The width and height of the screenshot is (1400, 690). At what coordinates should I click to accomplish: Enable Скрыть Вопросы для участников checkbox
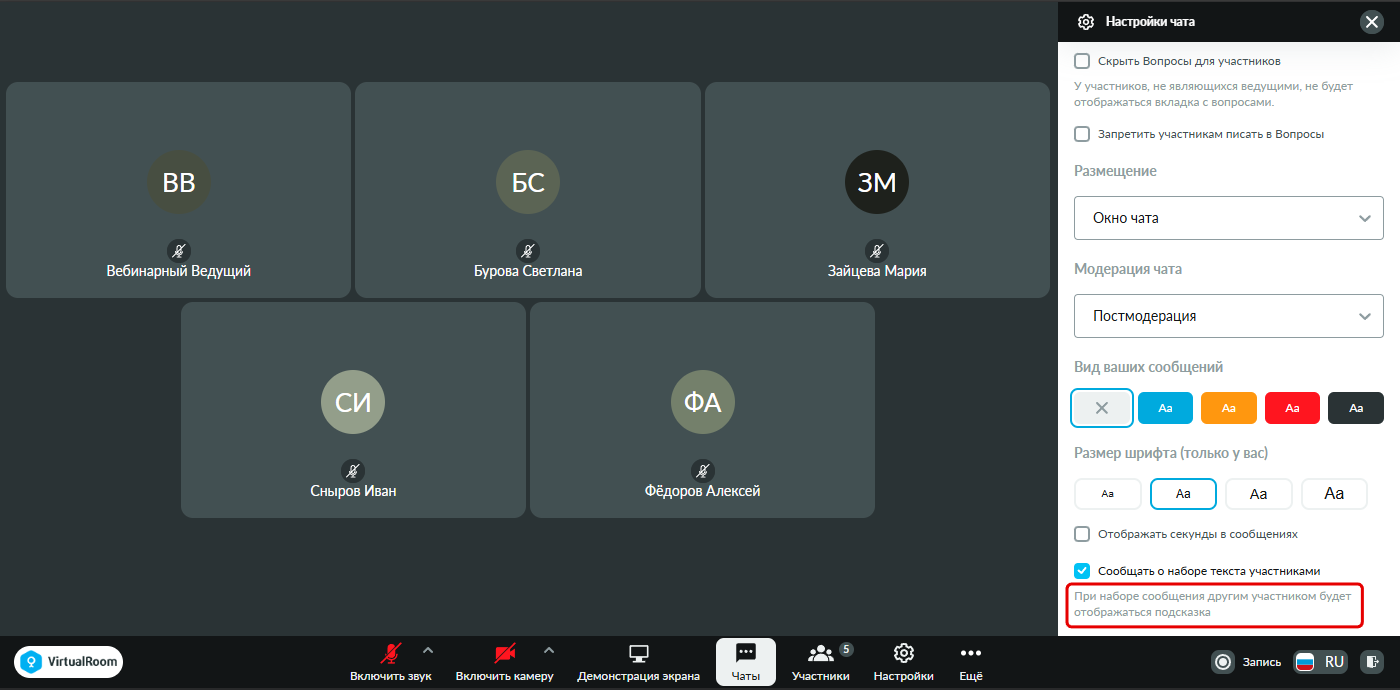pos(1082,61)
